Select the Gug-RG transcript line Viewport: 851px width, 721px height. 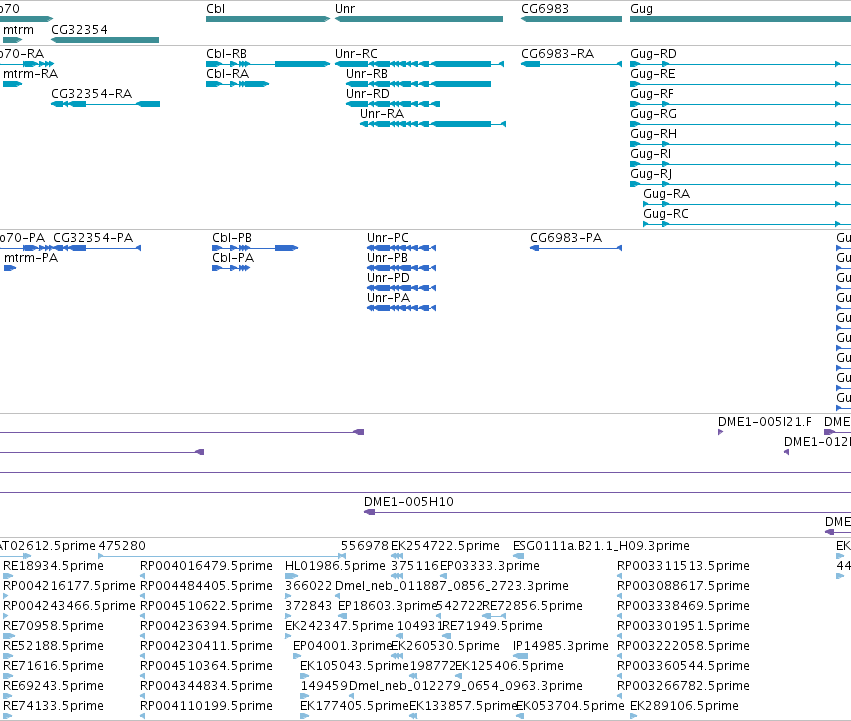(740, 124)
